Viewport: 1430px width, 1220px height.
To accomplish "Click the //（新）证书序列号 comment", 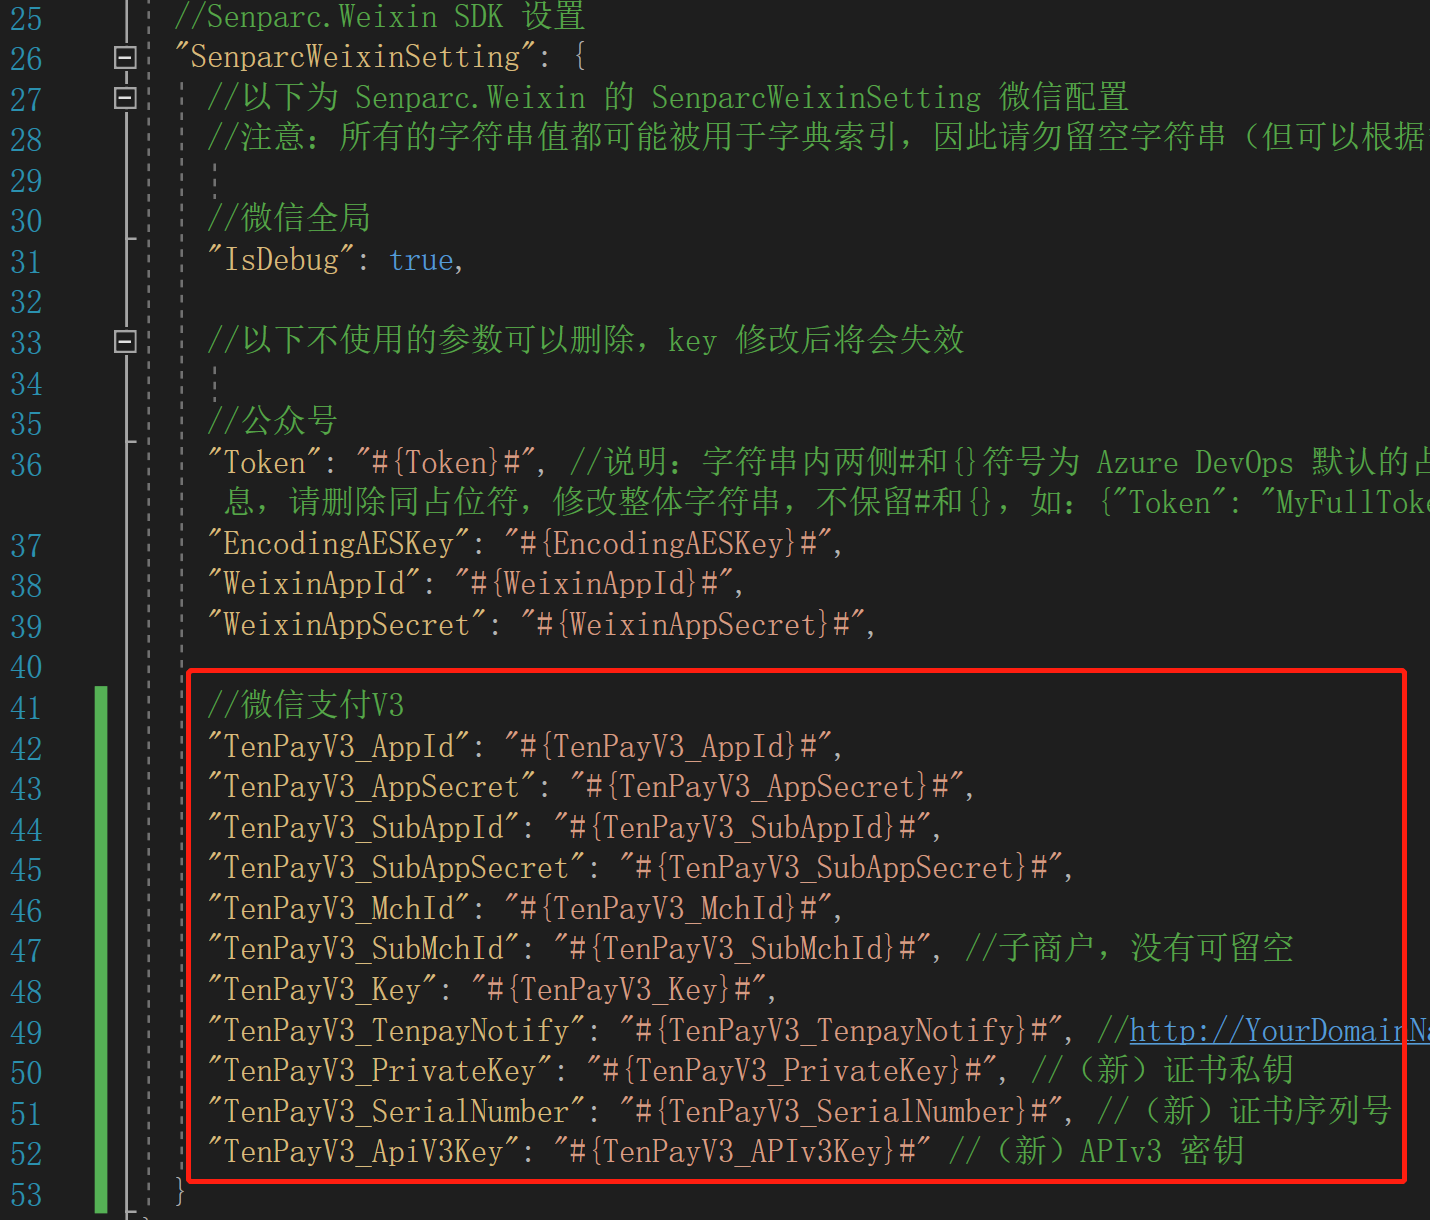I will click(x=1244, y=1110).
